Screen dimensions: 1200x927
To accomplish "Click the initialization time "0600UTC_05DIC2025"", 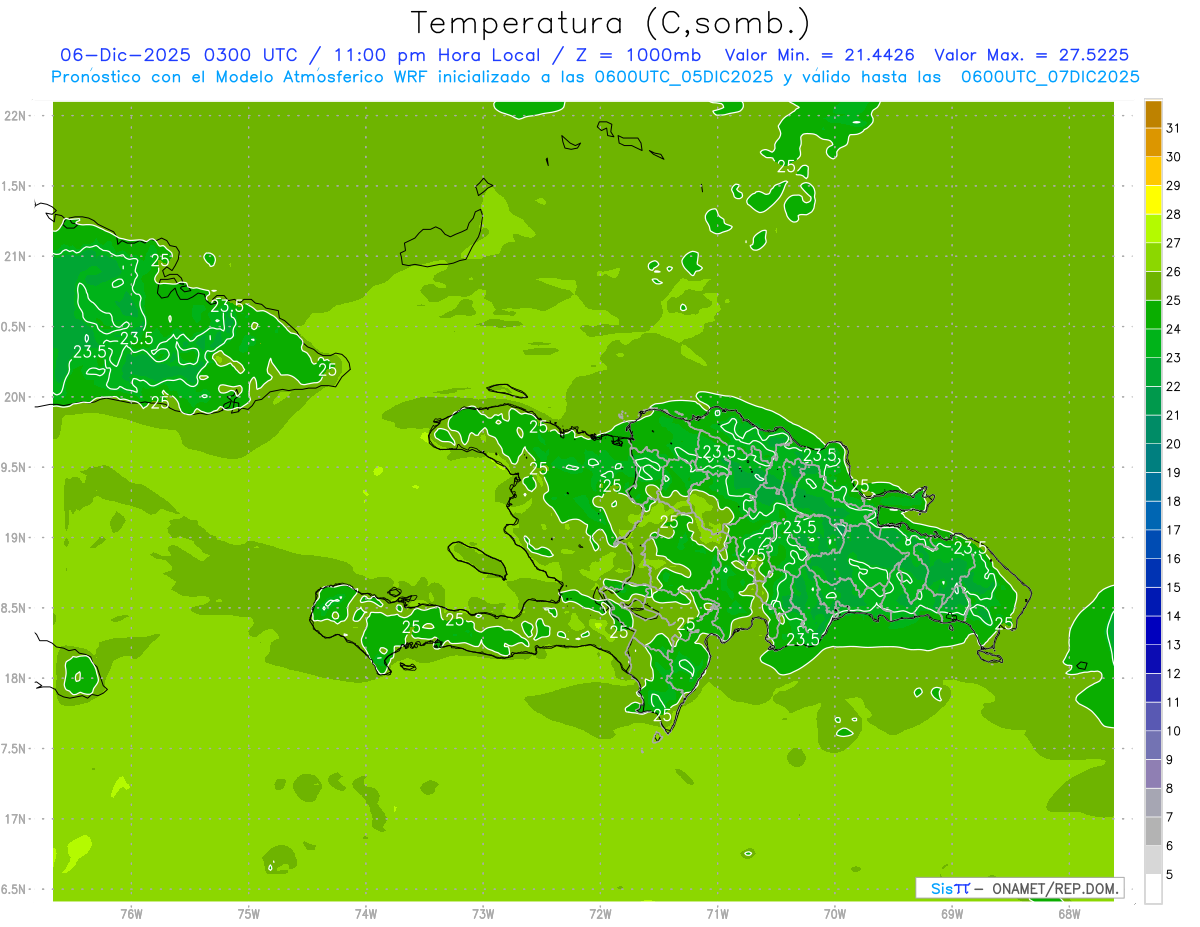I will click(x=682, y=77).
